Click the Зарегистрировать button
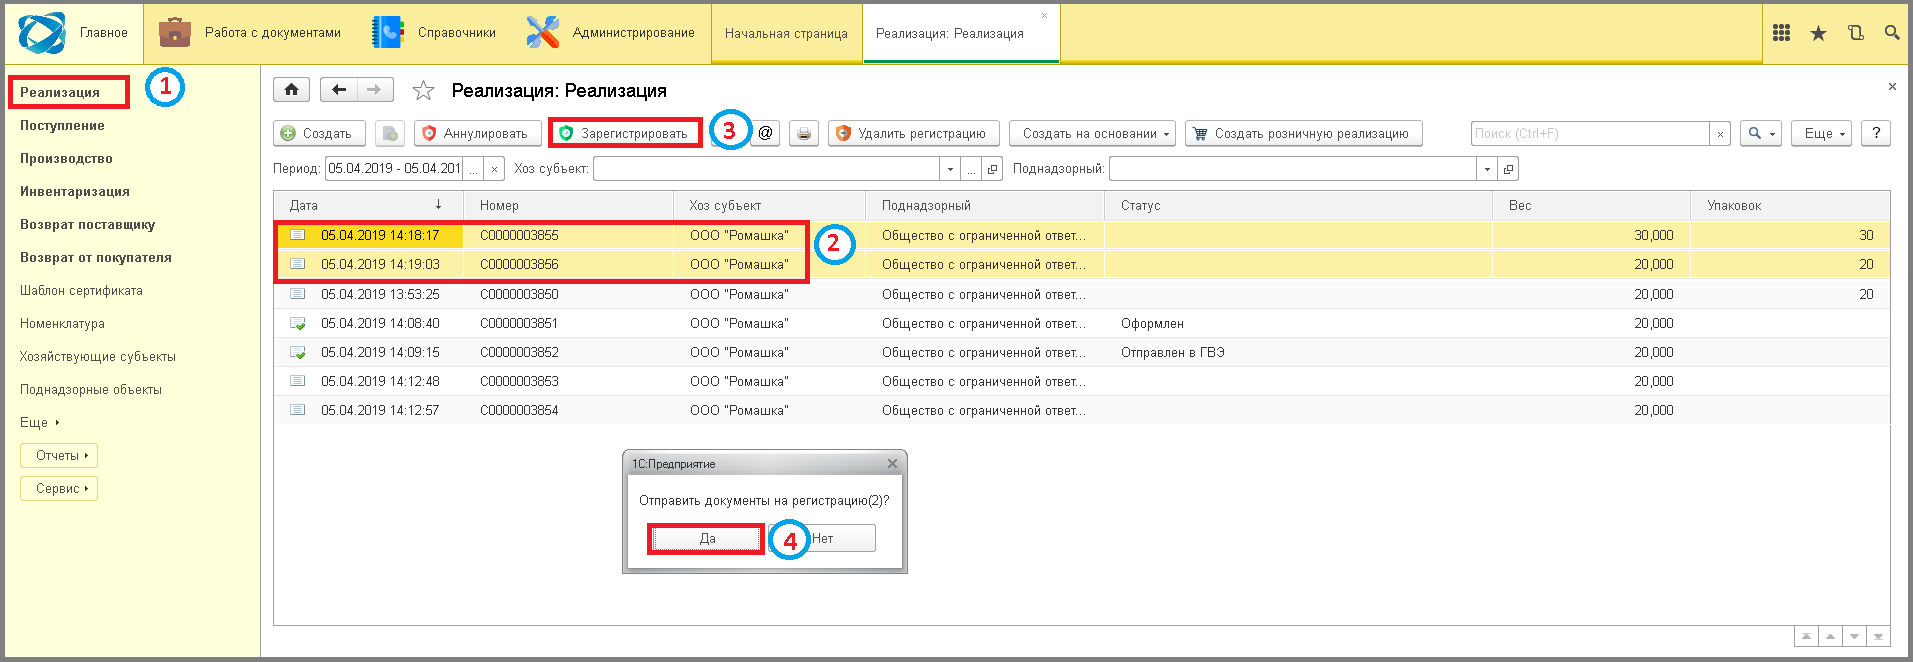Viewport: 1913px width, 662px height. [x=625, y=133]
